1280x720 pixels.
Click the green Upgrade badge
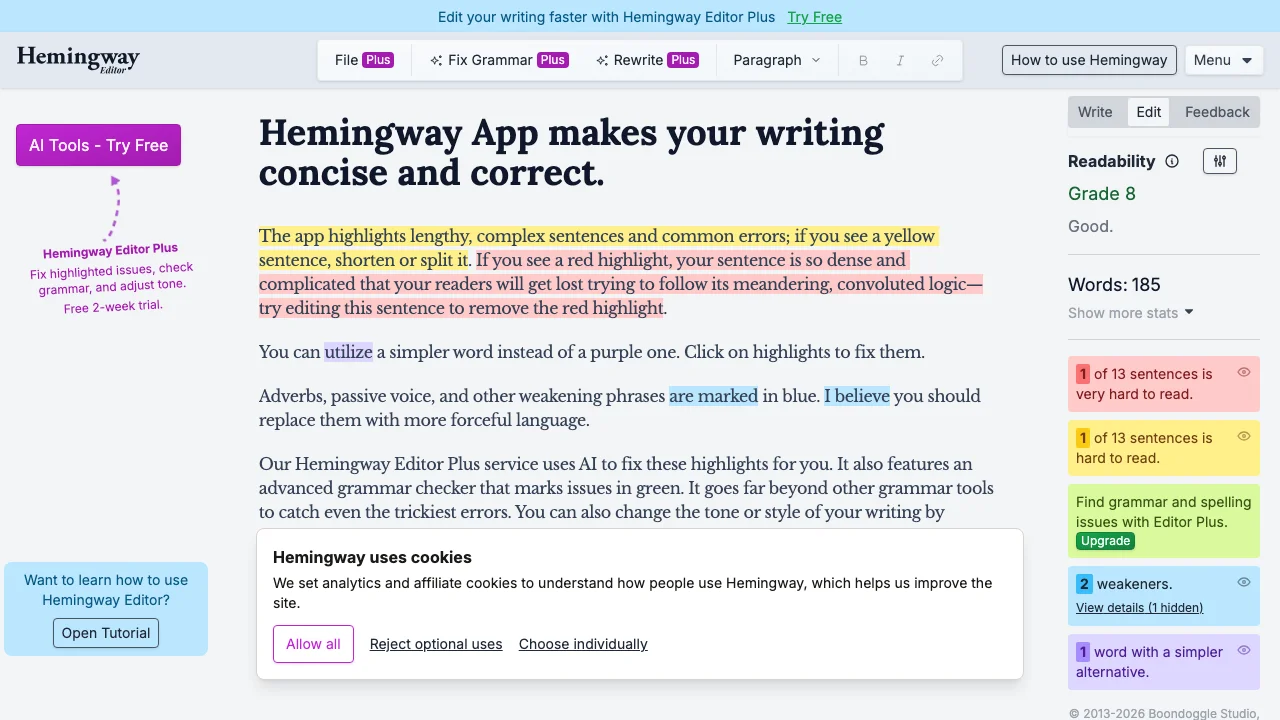click(x=1105, y=541)
